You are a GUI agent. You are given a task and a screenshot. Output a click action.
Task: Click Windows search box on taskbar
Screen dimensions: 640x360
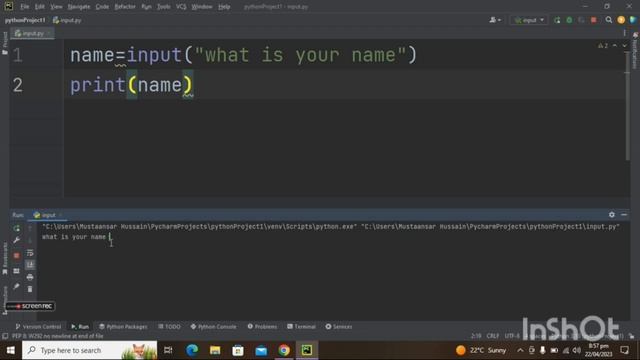89,350
